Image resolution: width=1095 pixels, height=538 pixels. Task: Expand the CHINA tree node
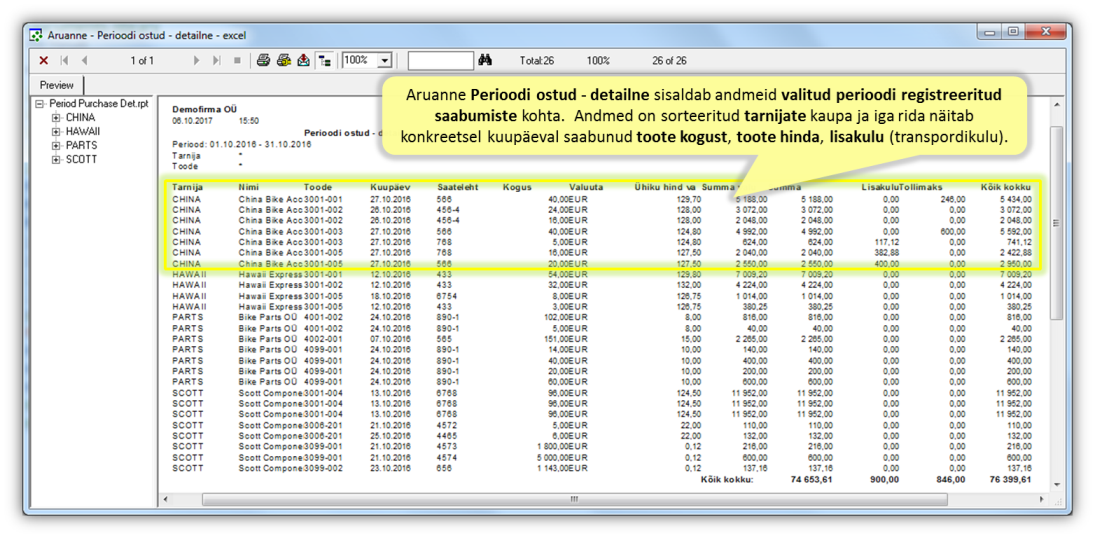coord(56,117)
